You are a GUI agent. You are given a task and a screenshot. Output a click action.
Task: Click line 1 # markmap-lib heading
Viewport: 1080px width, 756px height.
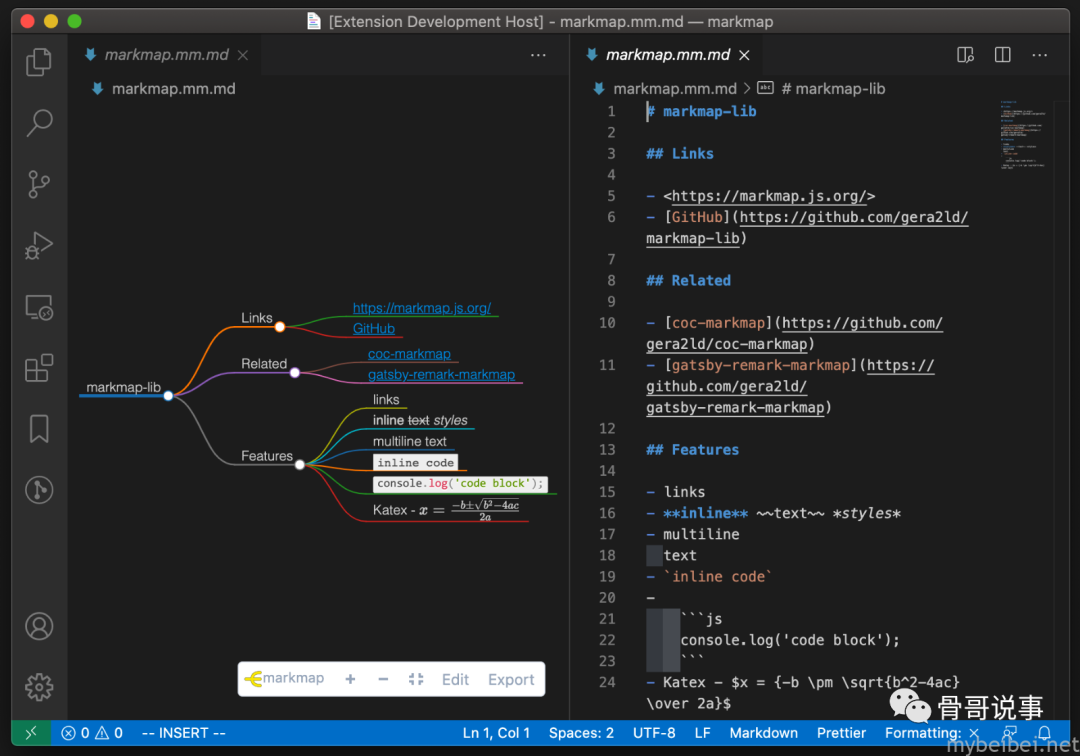701,112
